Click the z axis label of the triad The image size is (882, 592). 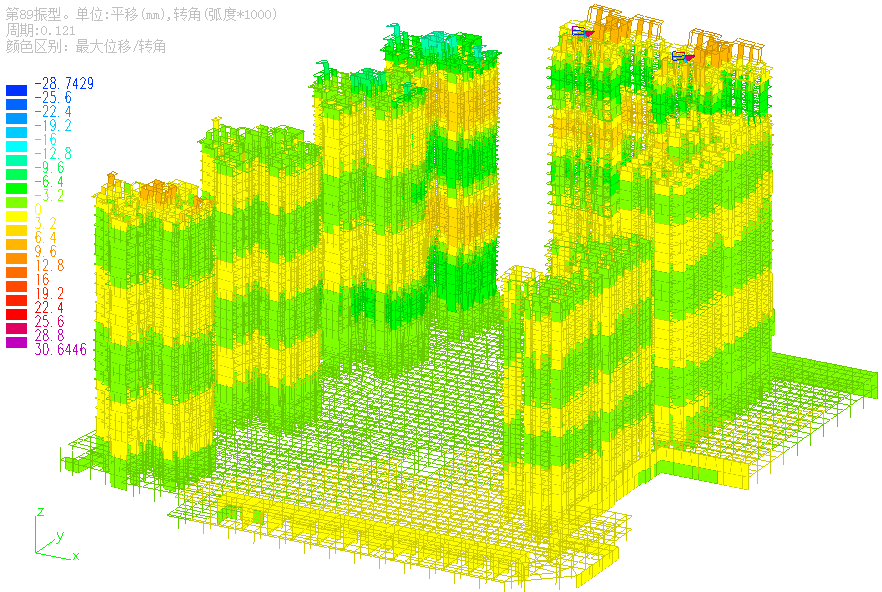(40, 512)
